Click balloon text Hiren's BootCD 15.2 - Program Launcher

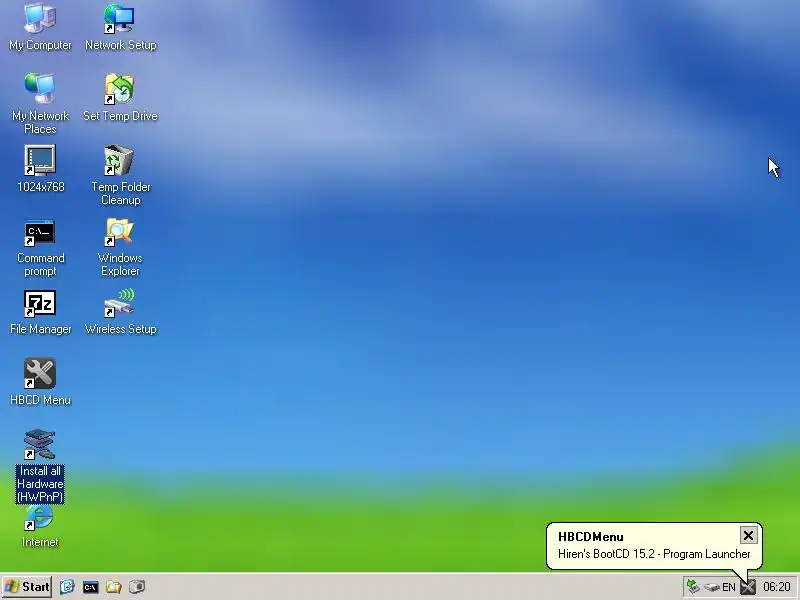pyautogui.click(x=654, y=554)
